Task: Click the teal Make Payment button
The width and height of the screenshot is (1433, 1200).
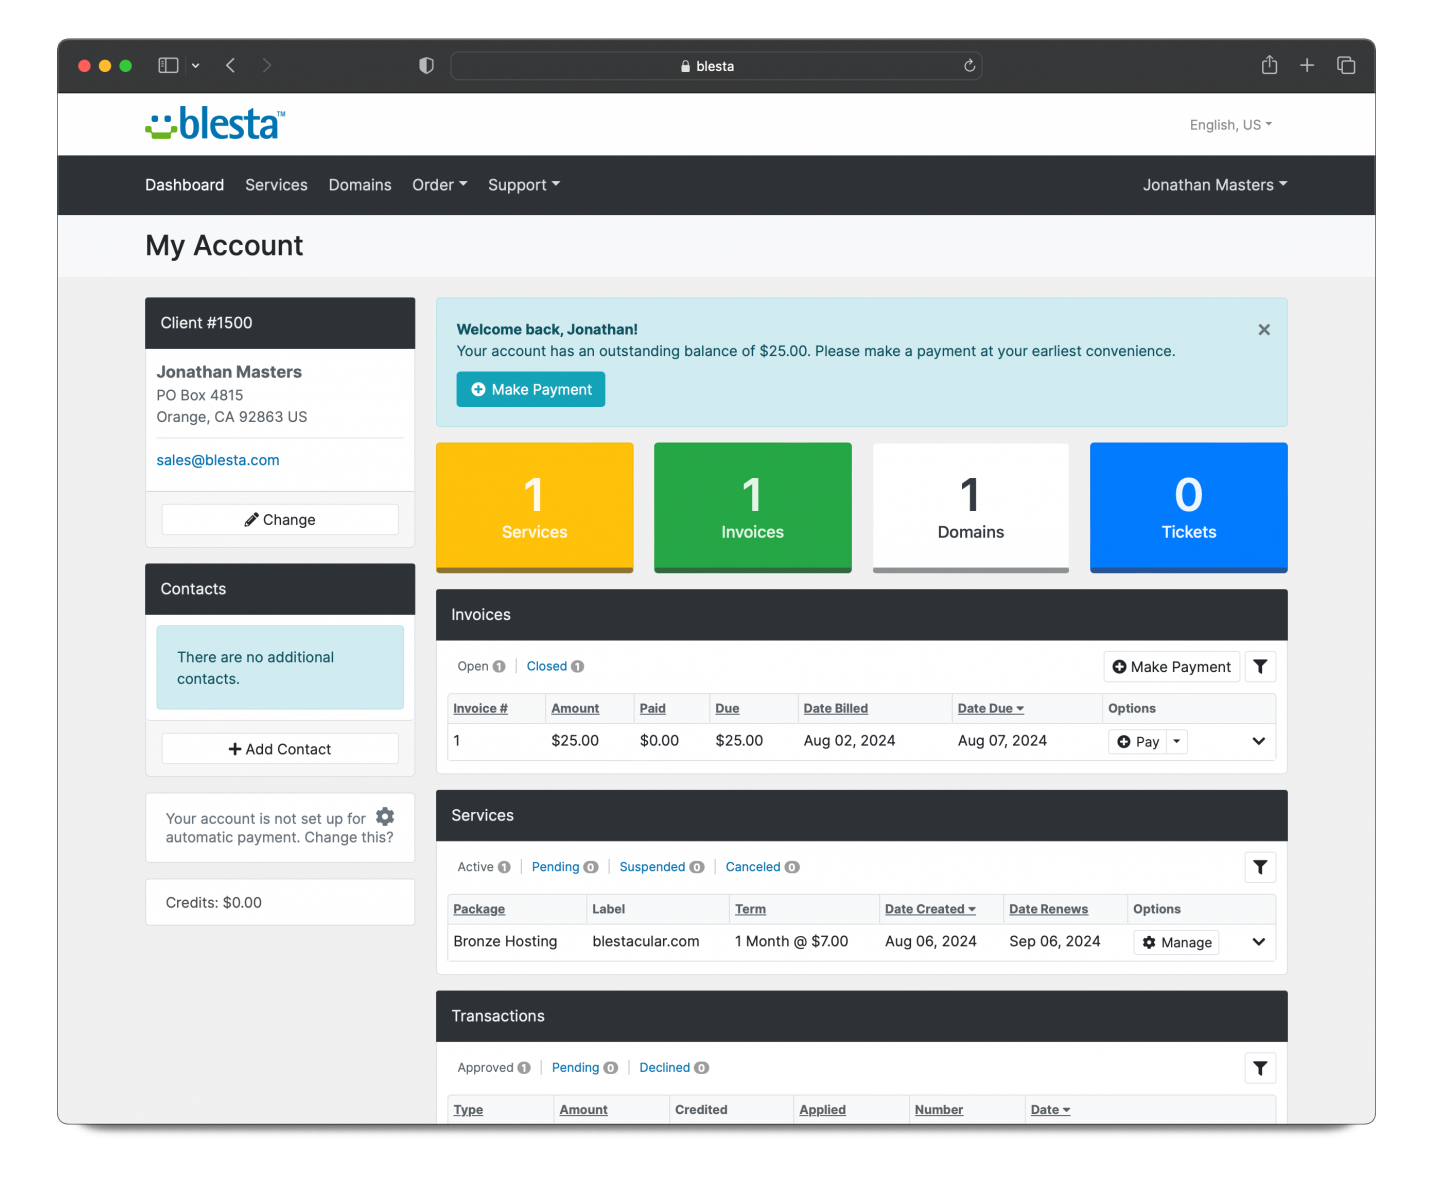Action: (531, 390)
